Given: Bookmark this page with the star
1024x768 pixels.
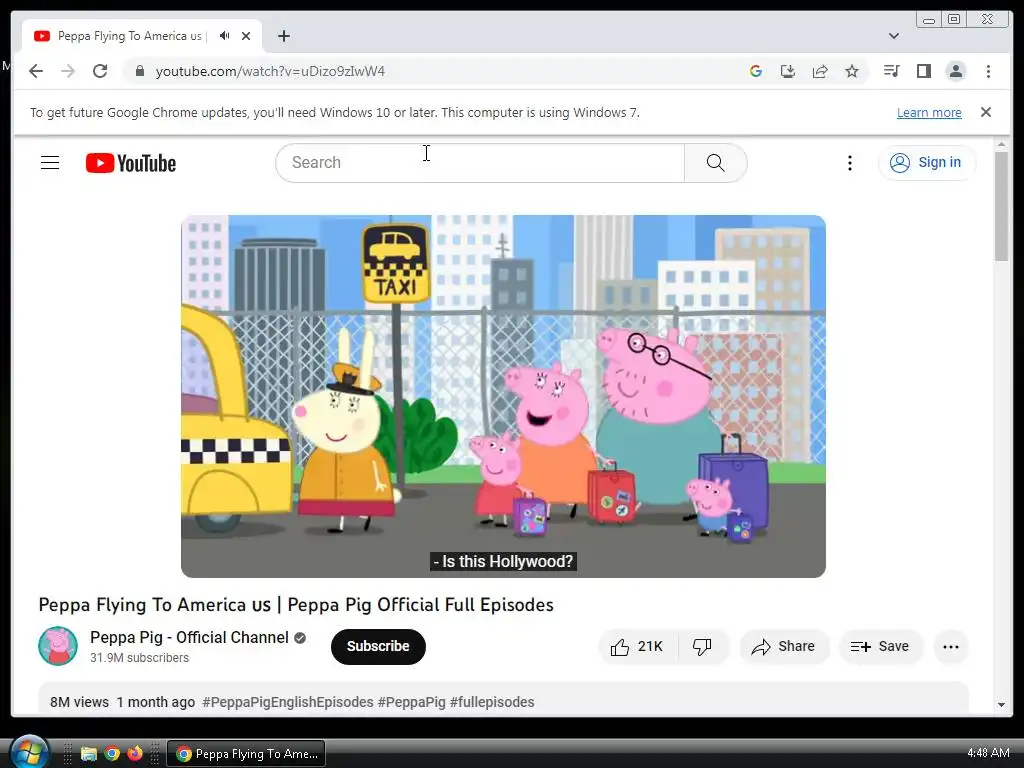Looking at the screenshot, I should (852, 71).
